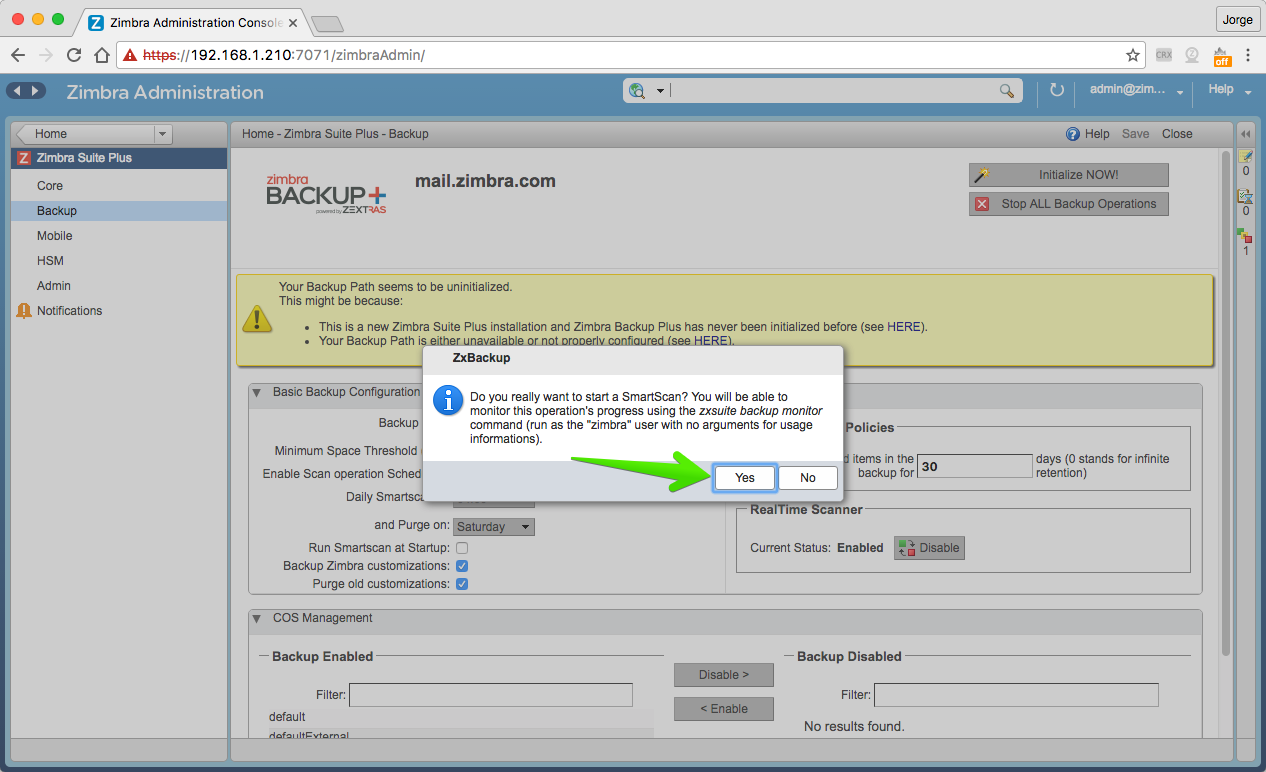Collapse the COS Management section
The width and height of the screenshot is (1266, 772).
coord(257,619)
